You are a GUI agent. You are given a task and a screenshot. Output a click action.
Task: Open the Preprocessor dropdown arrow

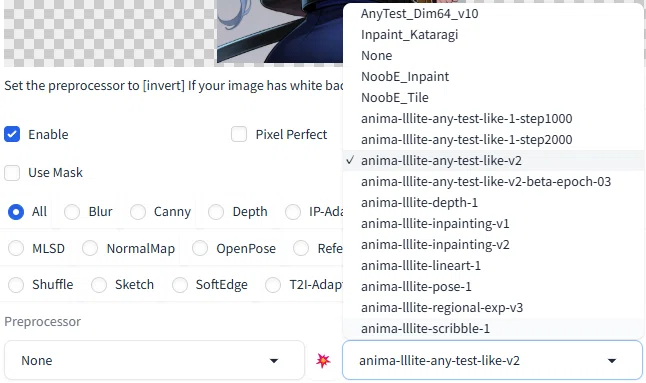point(274,361)
